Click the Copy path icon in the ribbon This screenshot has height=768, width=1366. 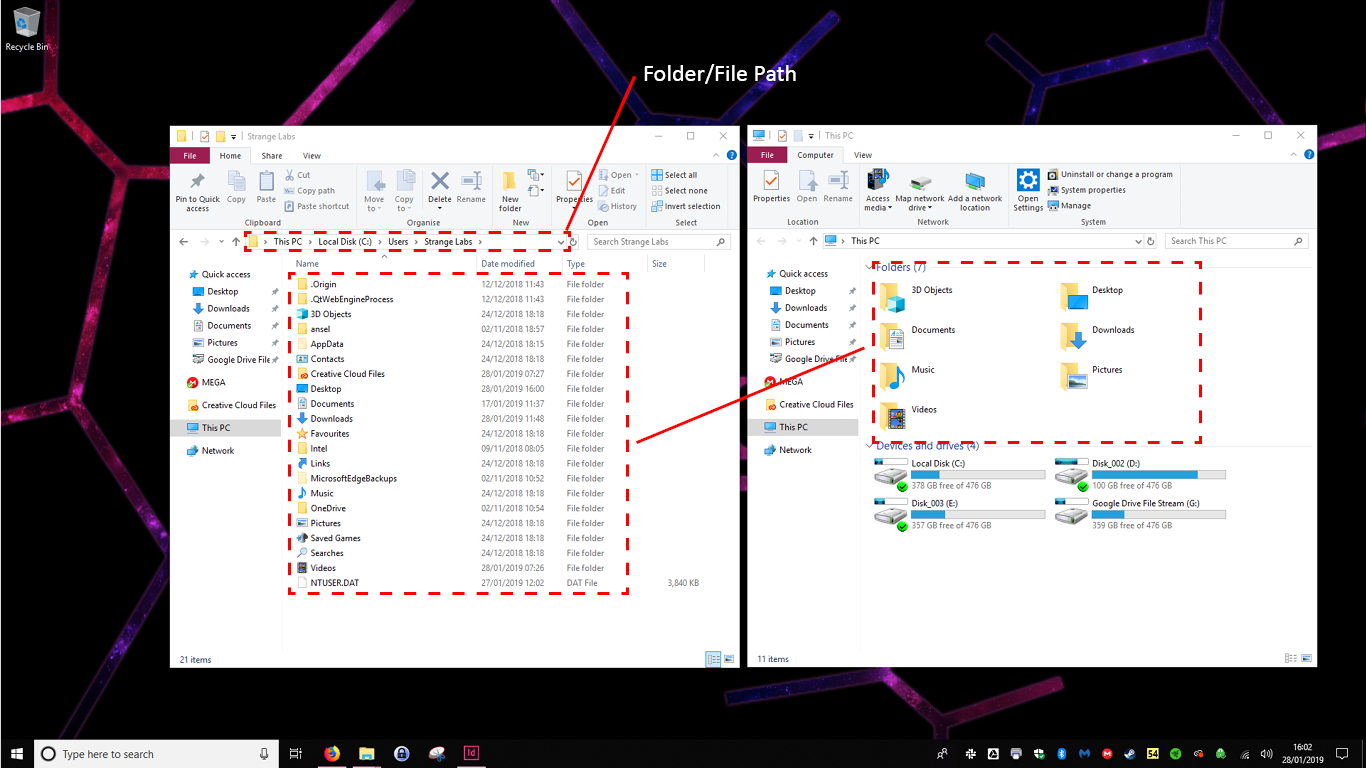point(316,191)
